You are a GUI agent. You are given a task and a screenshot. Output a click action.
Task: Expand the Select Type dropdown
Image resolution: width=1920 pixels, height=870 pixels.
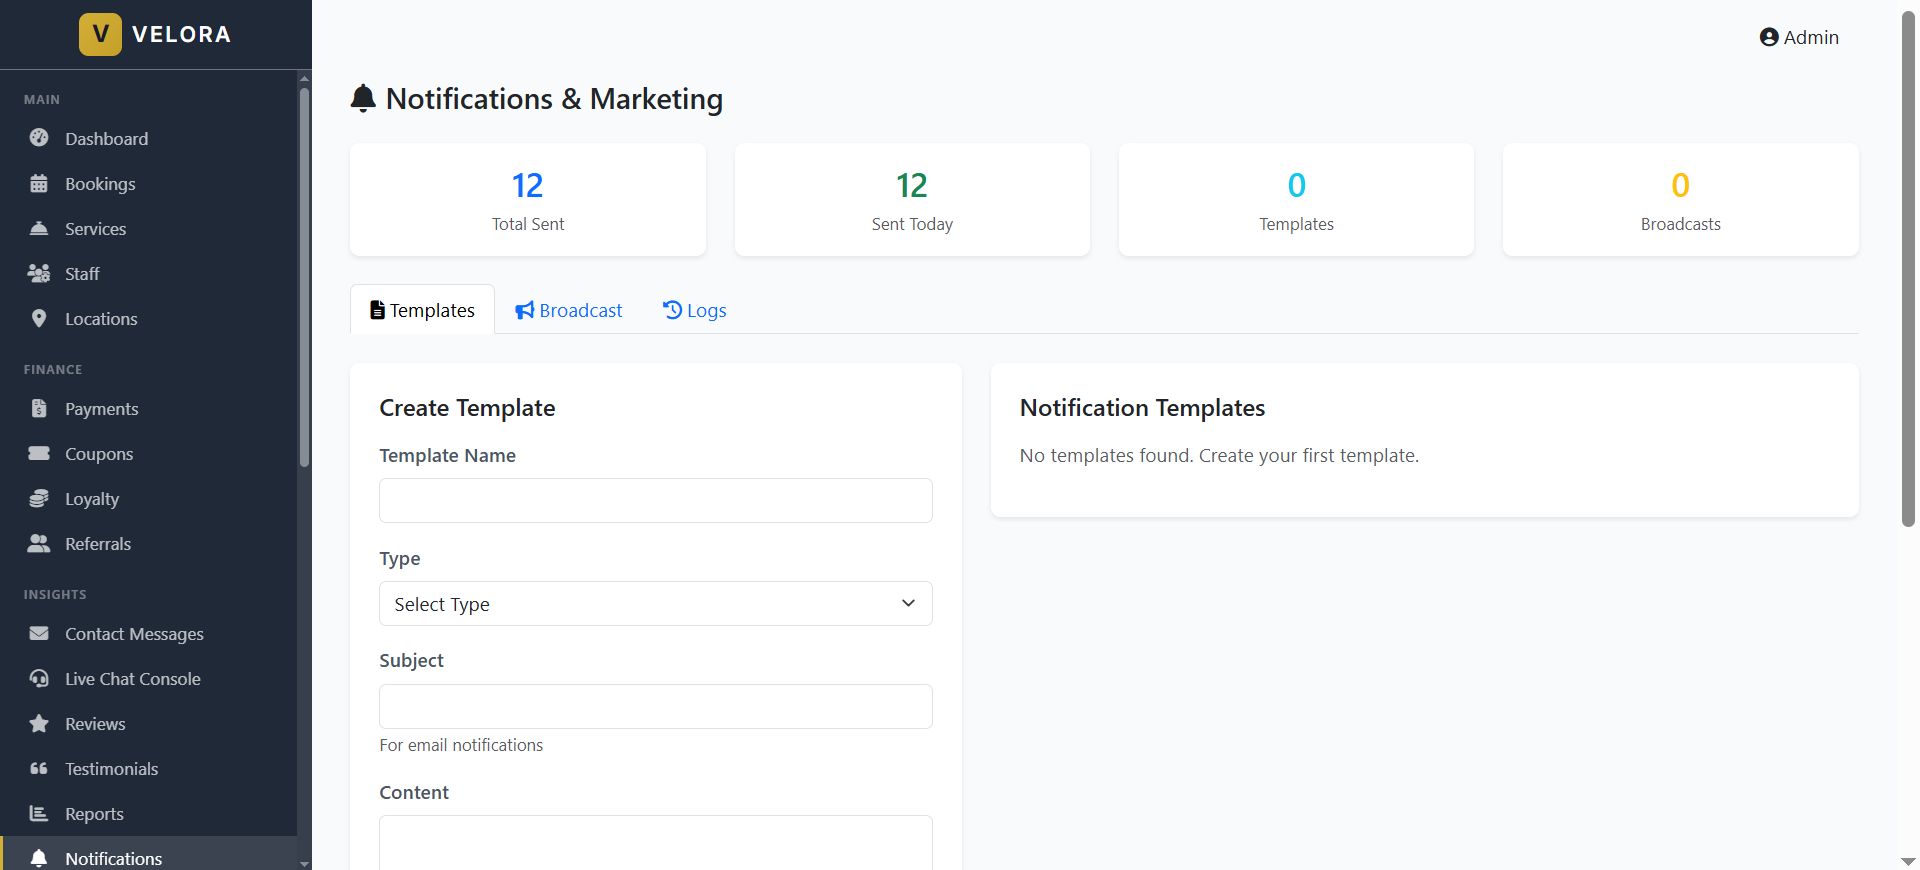click(x=655, y=604)
